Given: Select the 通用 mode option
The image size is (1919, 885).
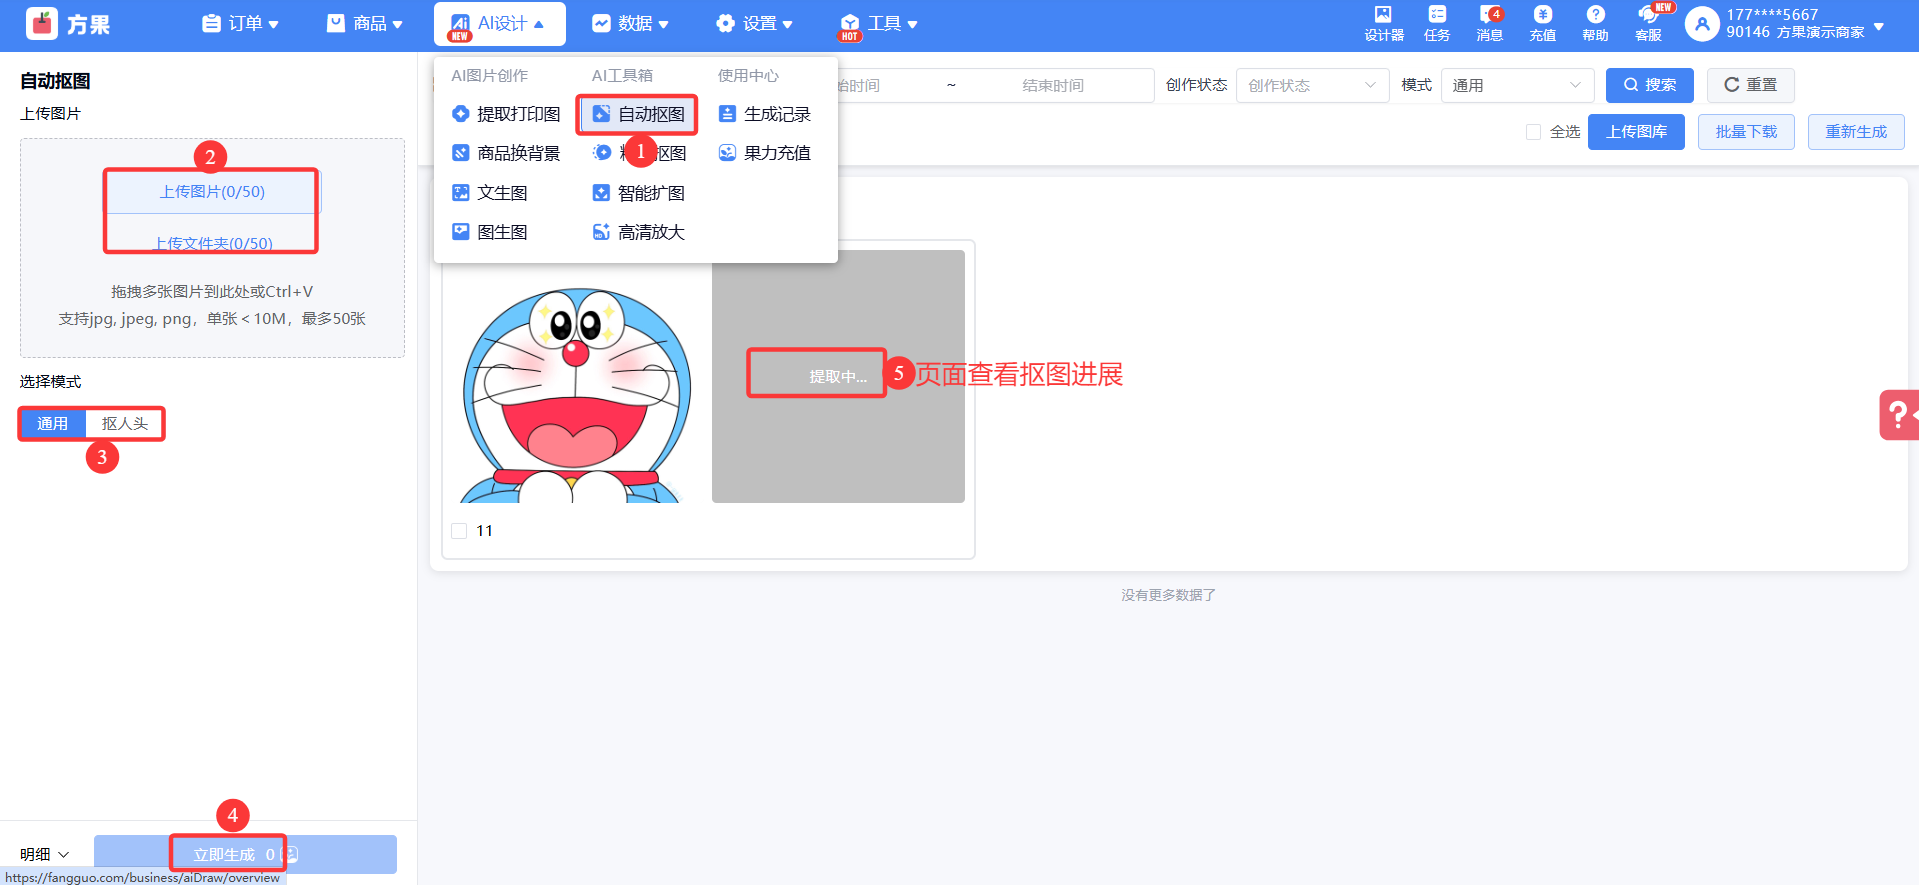Looking at the screenshot, I should pyautogui.click(x=53, y=424).
